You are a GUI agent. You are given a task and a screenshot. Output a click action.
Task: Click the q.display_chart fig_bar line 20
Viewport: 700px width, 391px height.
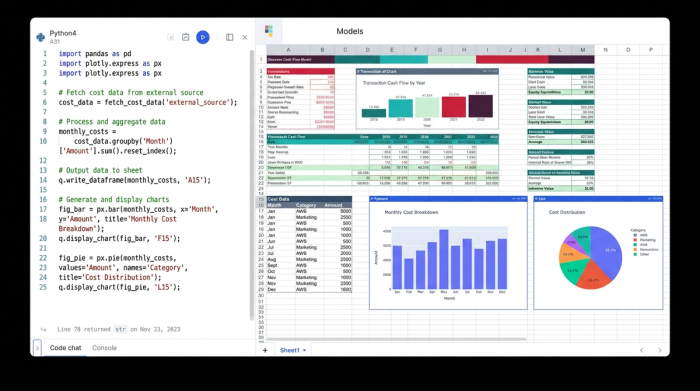click(x=119, y=238)
